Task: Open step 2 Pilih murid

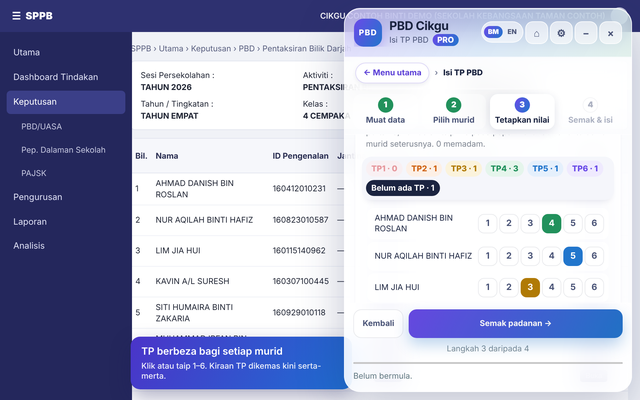Action: point(453,111)
